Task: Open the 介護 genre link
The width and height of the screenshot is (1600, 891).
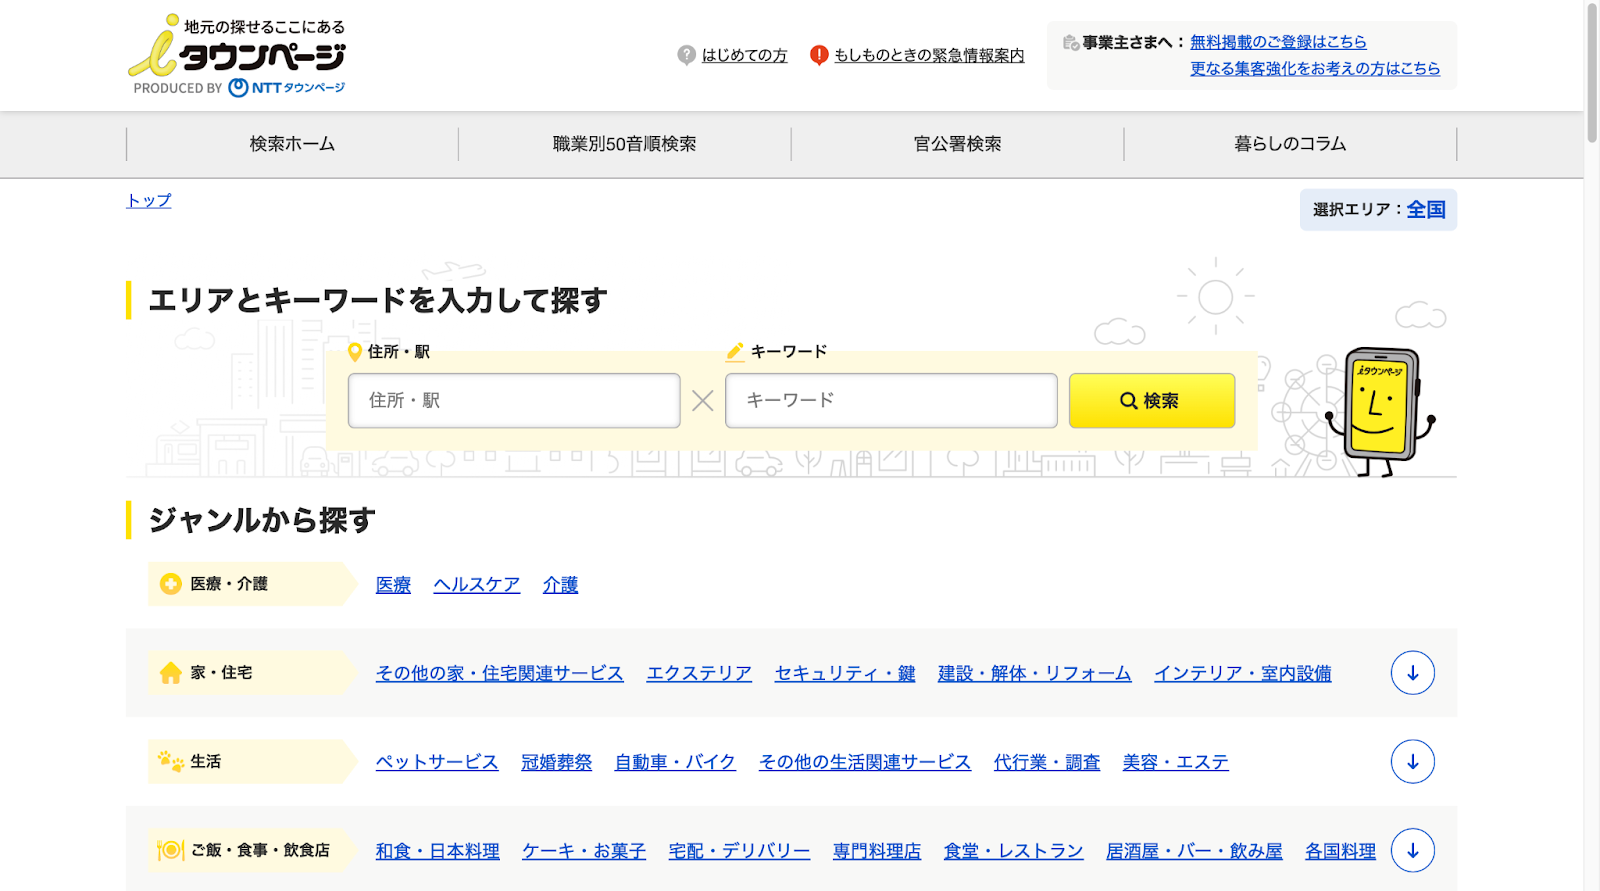Action: pos(560,585)
